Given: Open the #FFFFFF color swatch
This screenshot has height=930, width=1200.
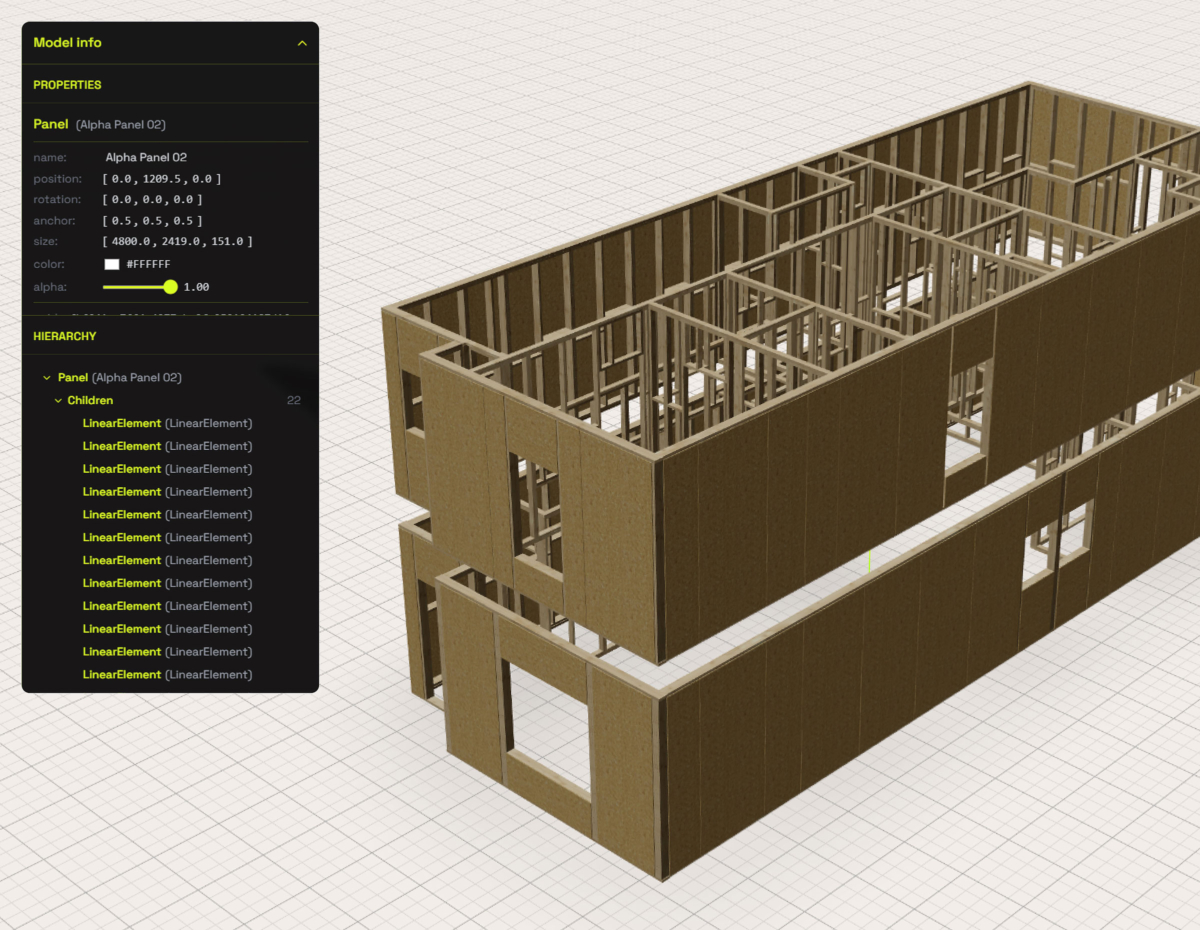Looking at the screenshot, I should 112,264.
